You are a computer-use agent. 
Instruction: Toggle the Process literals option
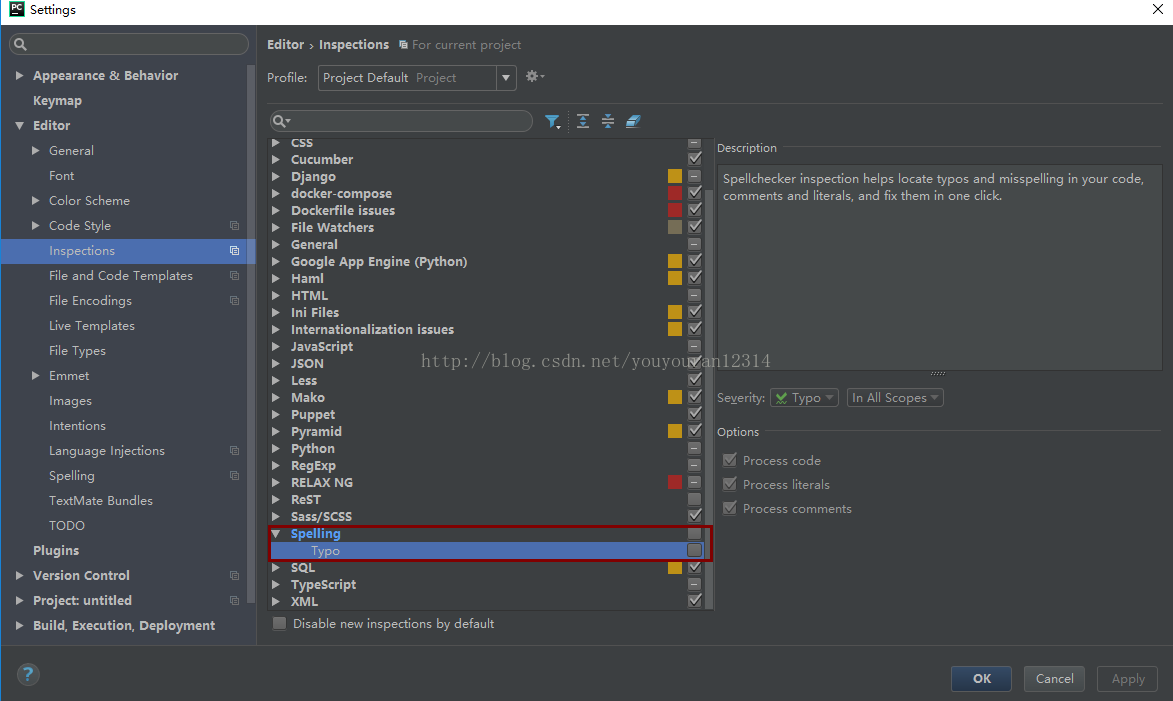[730, 484]
